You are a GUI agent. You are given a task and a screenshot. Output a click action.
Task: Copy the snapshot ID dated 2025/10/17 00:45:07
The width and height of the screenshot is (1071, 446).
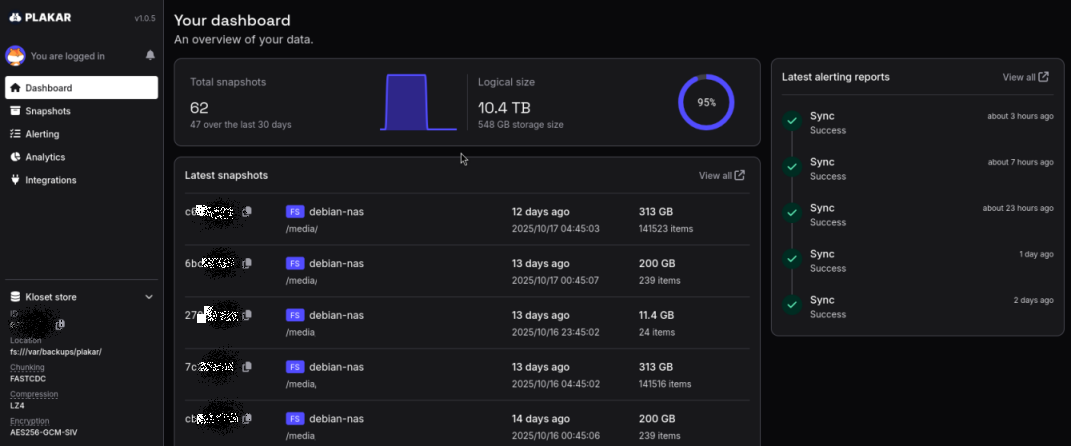click(x=247, y=264)
